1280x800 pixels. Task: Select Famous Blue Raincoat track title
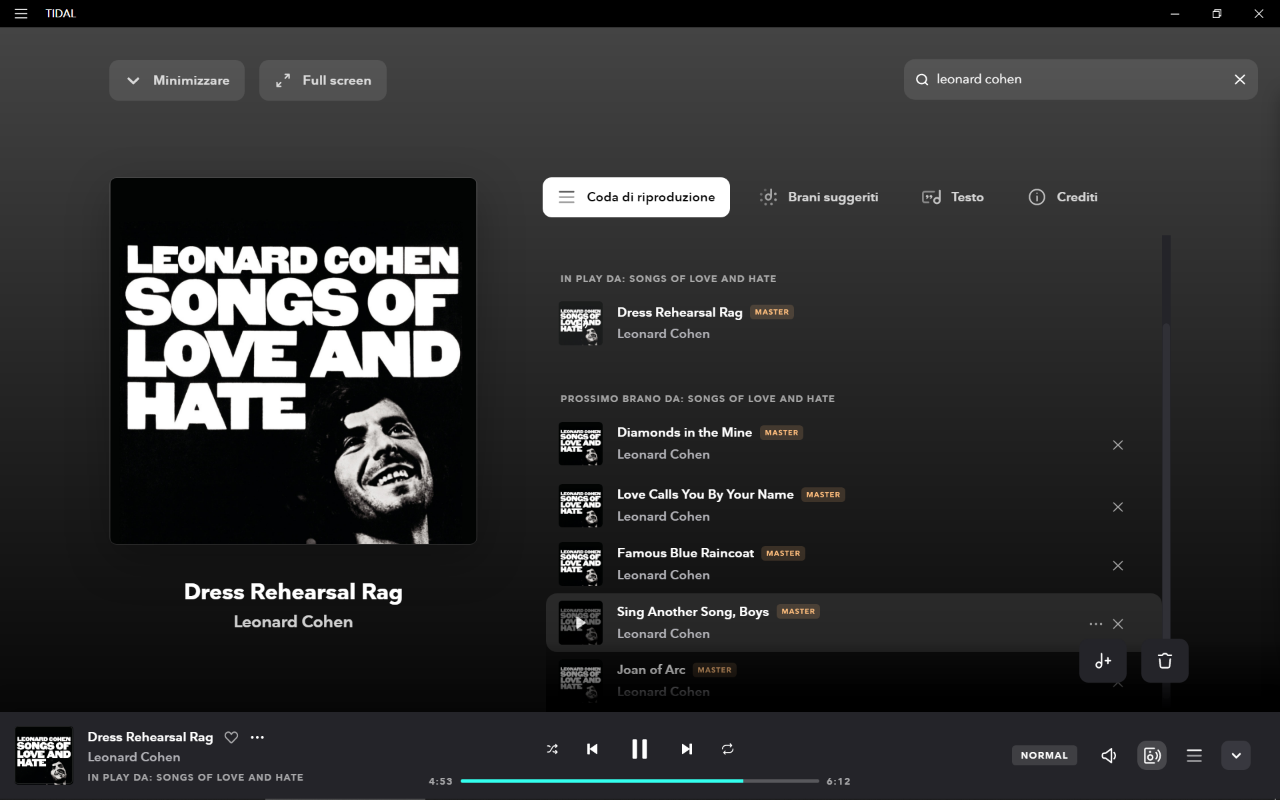[x=685, y=553]
